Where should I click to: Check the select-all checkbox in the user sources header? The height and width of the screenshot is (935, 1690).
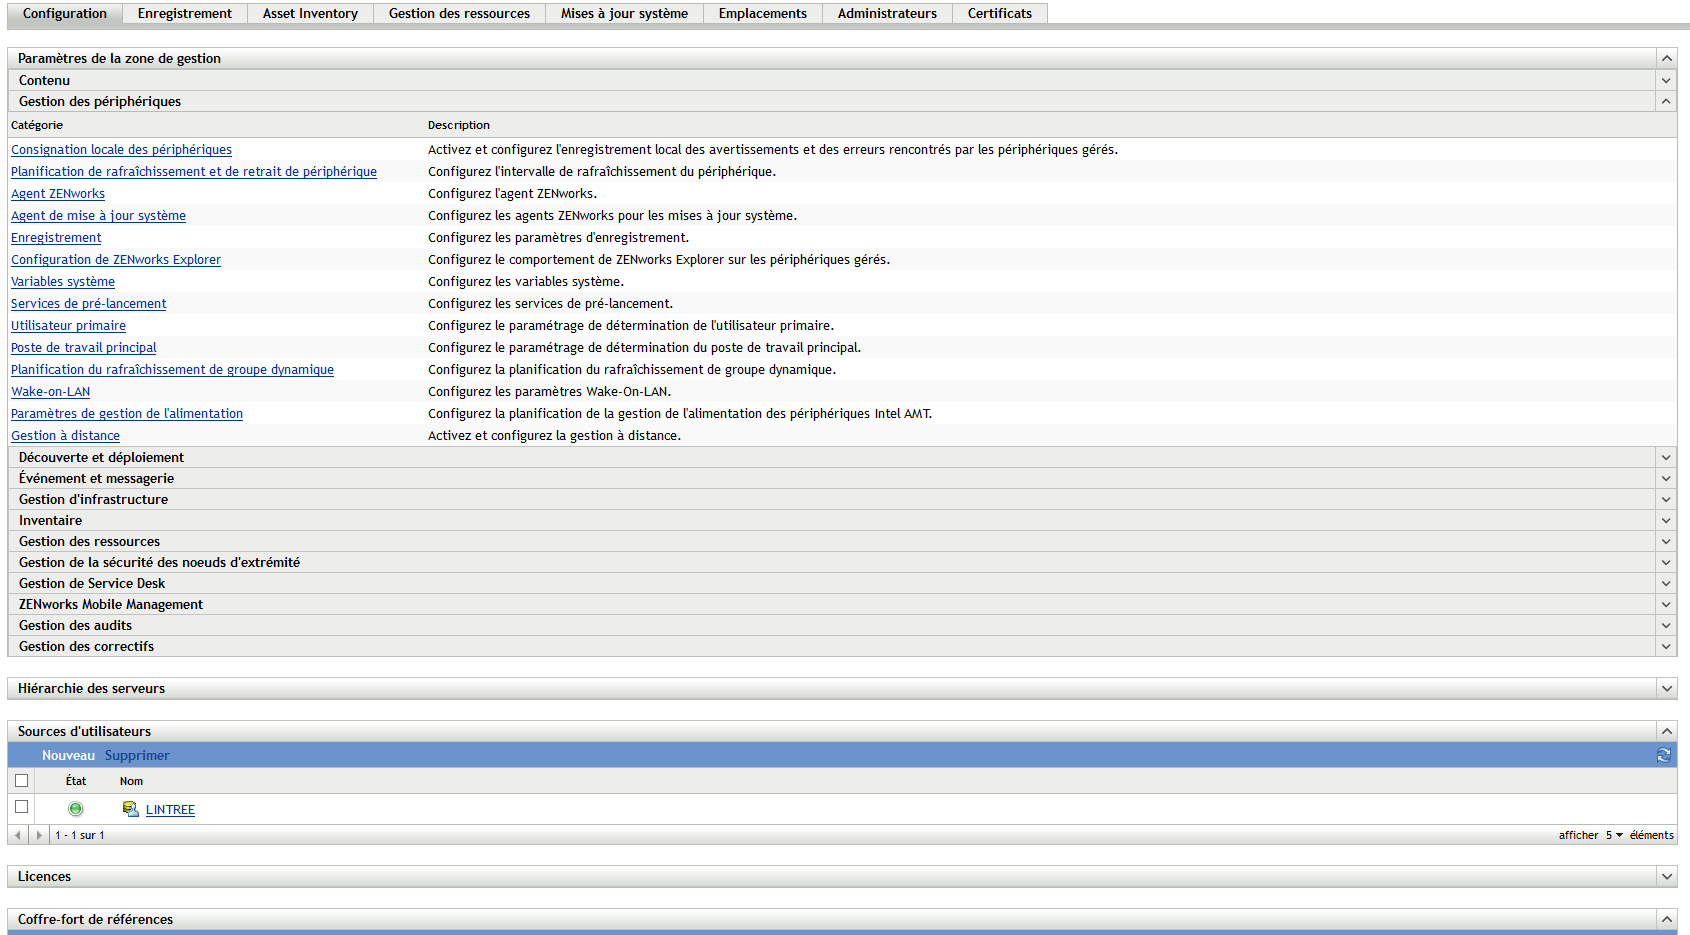click(x=22, y=780)
